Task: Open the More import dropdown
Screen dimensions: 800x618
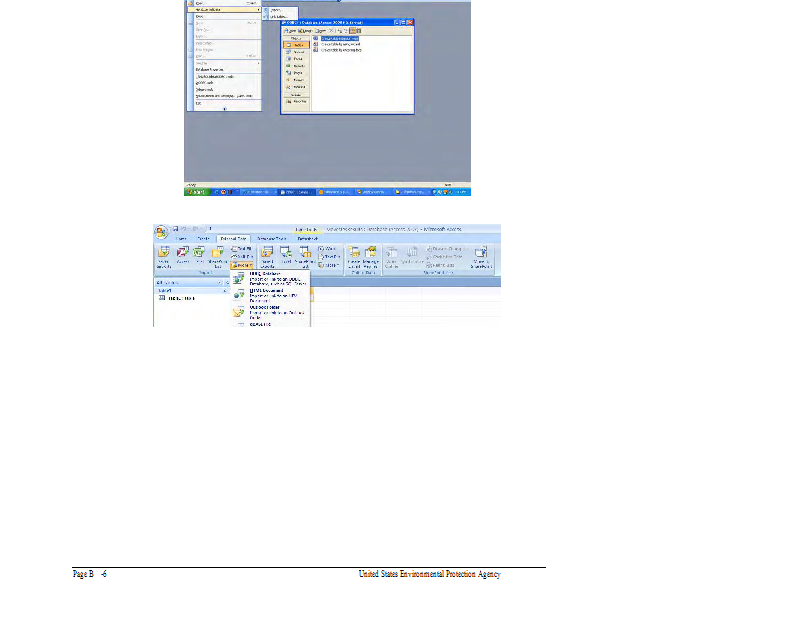Action: point(241,267)
